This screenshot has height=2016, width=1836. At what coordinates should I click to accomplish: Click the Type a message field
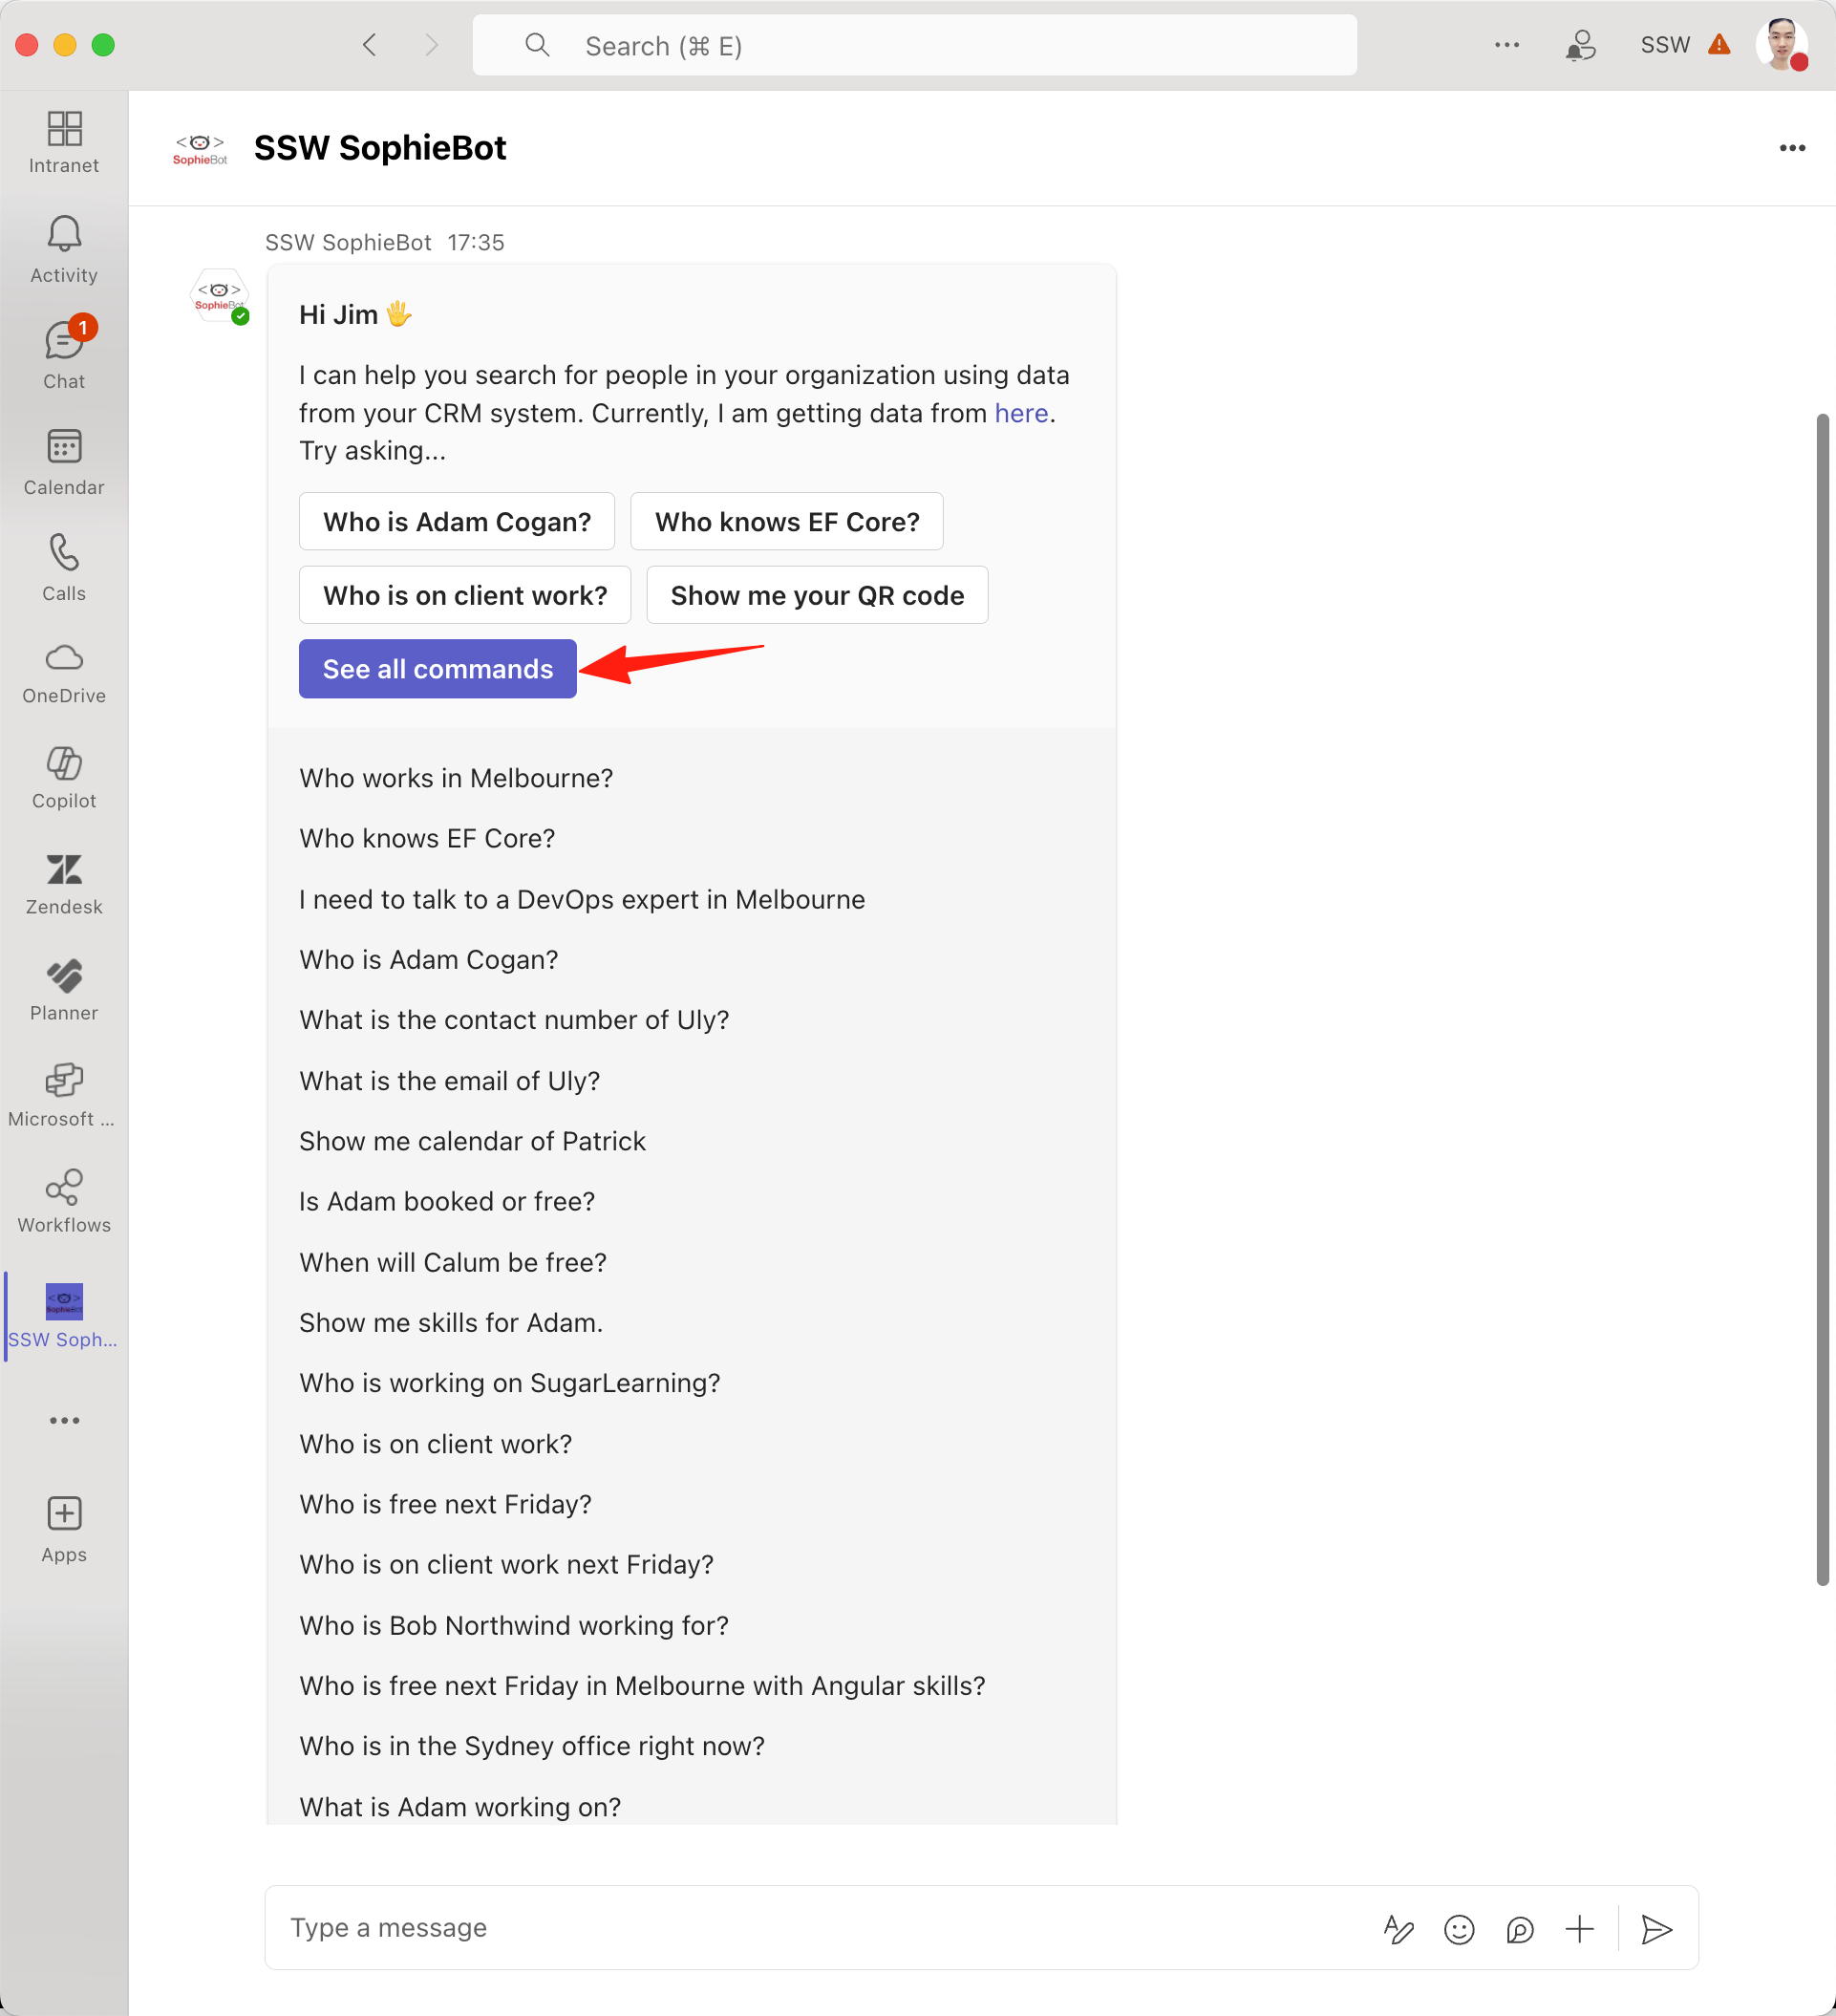[x=800, y=1928]
